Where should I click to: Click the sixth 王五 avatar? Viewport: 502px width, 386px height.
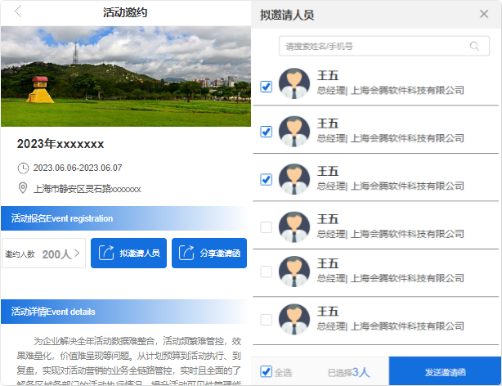pos(294,319)
